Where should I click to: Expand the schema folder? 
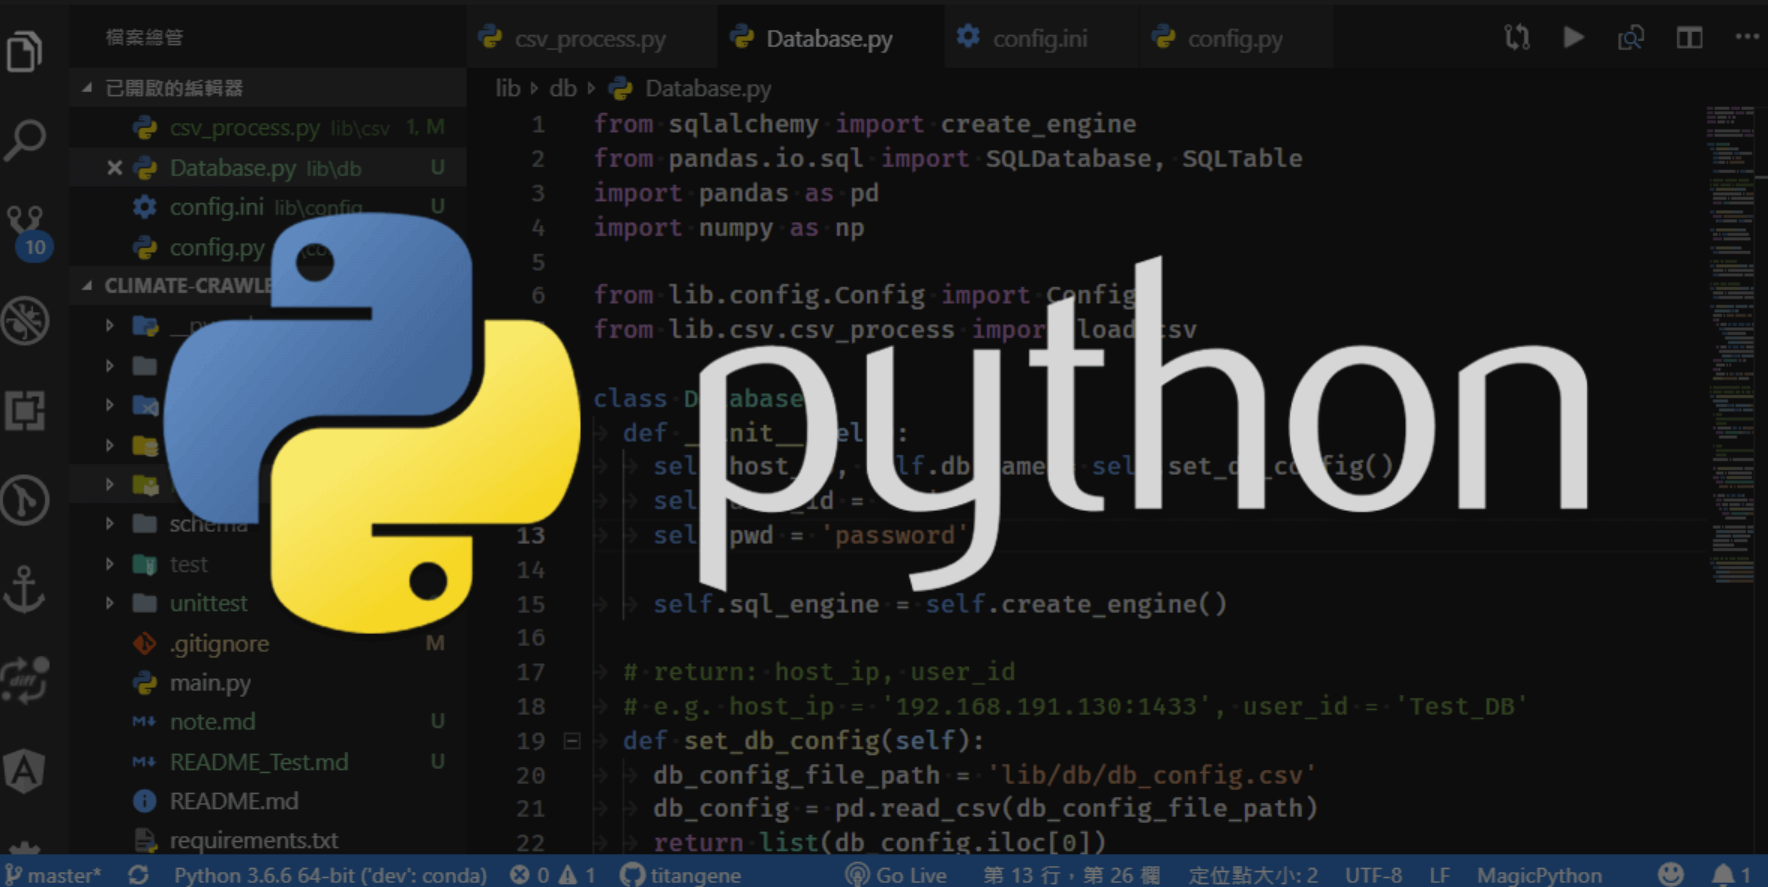(x=110, y=524)
